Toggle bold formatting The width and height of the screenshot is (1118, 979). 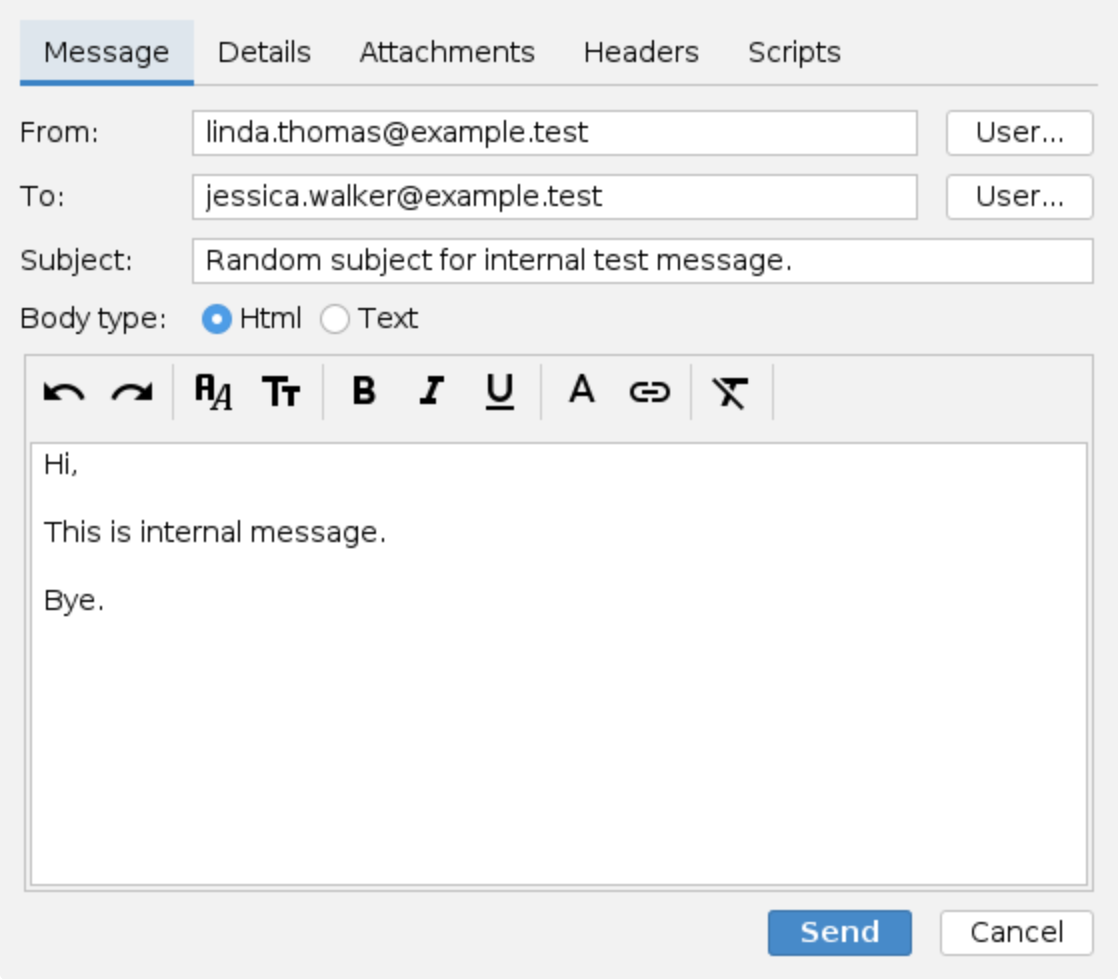[364, 391]
